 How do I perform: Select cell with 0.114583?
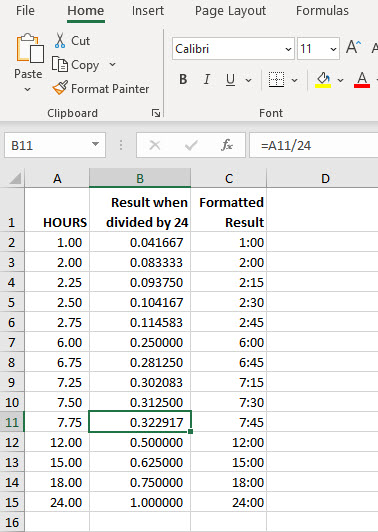140,322
